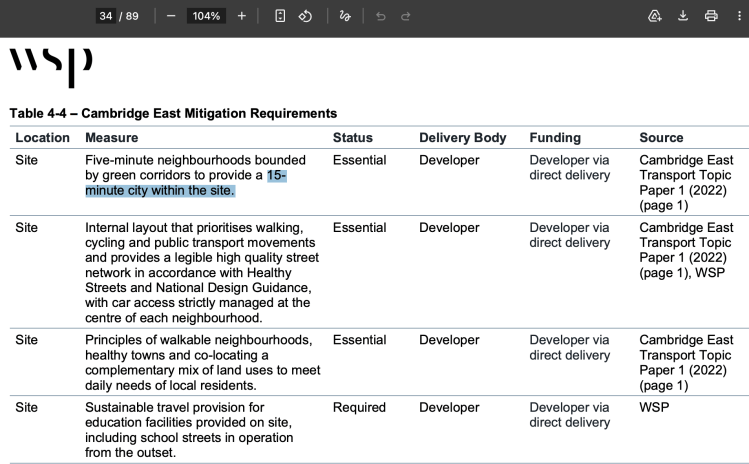This screenshot has width=749, height=464.
Task: Download the PDF file
Action: (683, 16)
